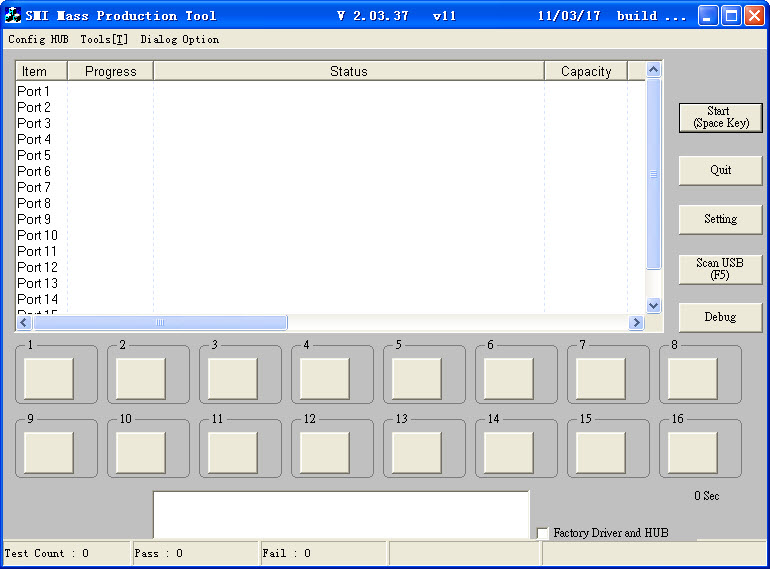Viewport: 770px width, 569px height.
Task: Open the Dialog Option menu
Action: (x=179, y=40)
